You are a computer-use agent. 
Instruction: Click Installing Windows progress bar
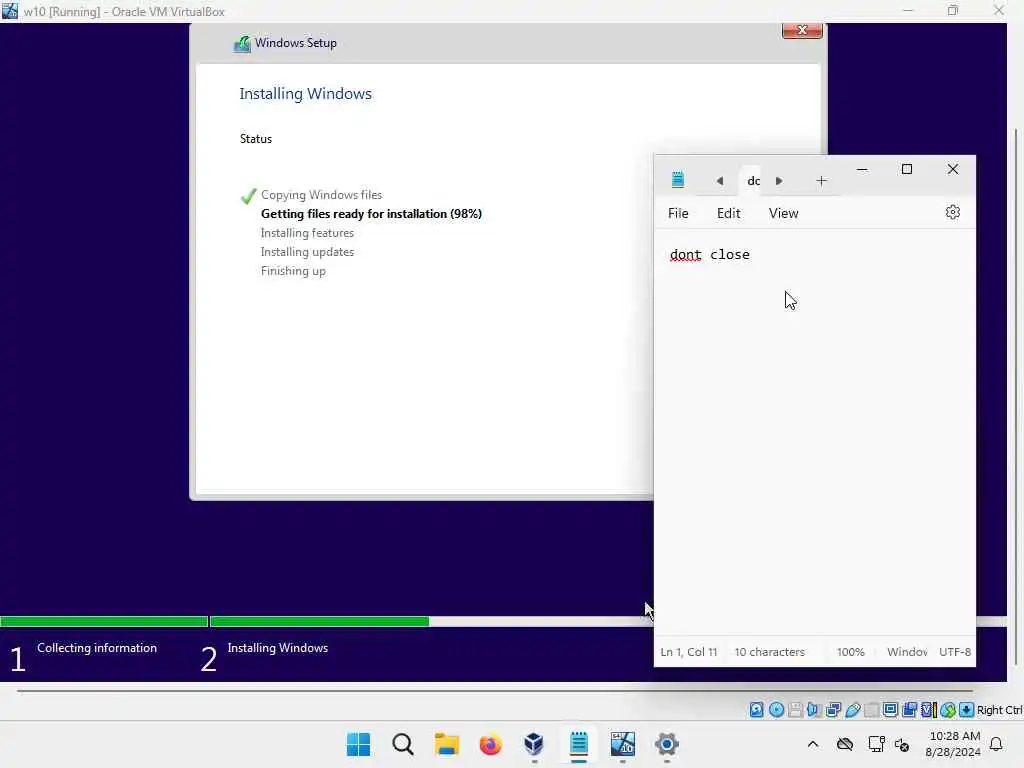[x=431, y=621]
